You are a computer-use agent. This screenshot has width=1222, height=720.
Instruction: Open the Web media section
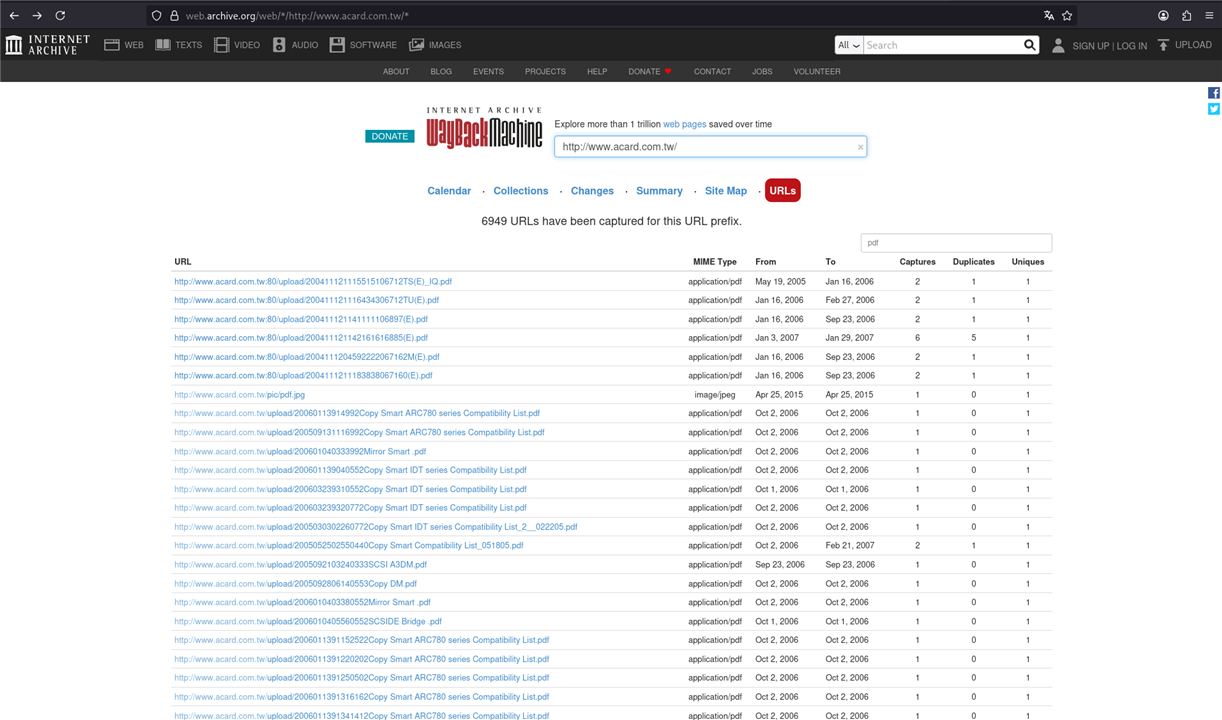pyautogui.click(x=124, y=45)
